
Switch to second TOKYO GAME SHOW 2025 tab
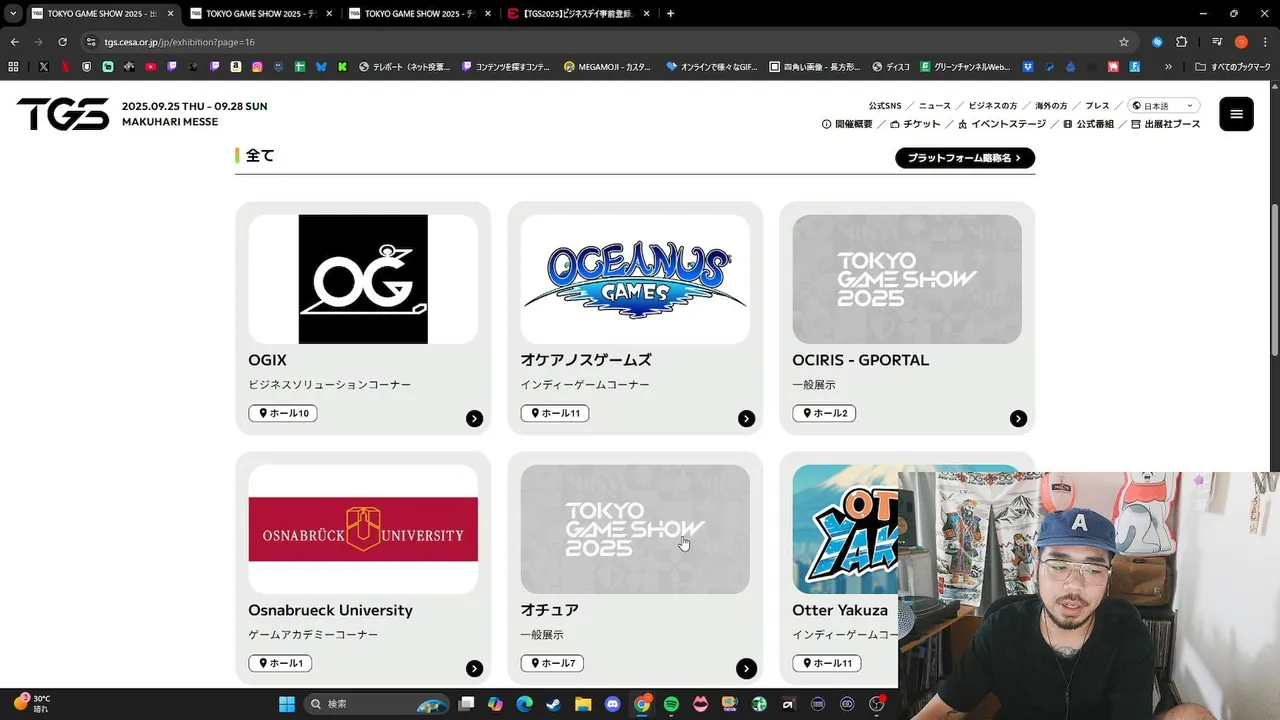(260, 14)
